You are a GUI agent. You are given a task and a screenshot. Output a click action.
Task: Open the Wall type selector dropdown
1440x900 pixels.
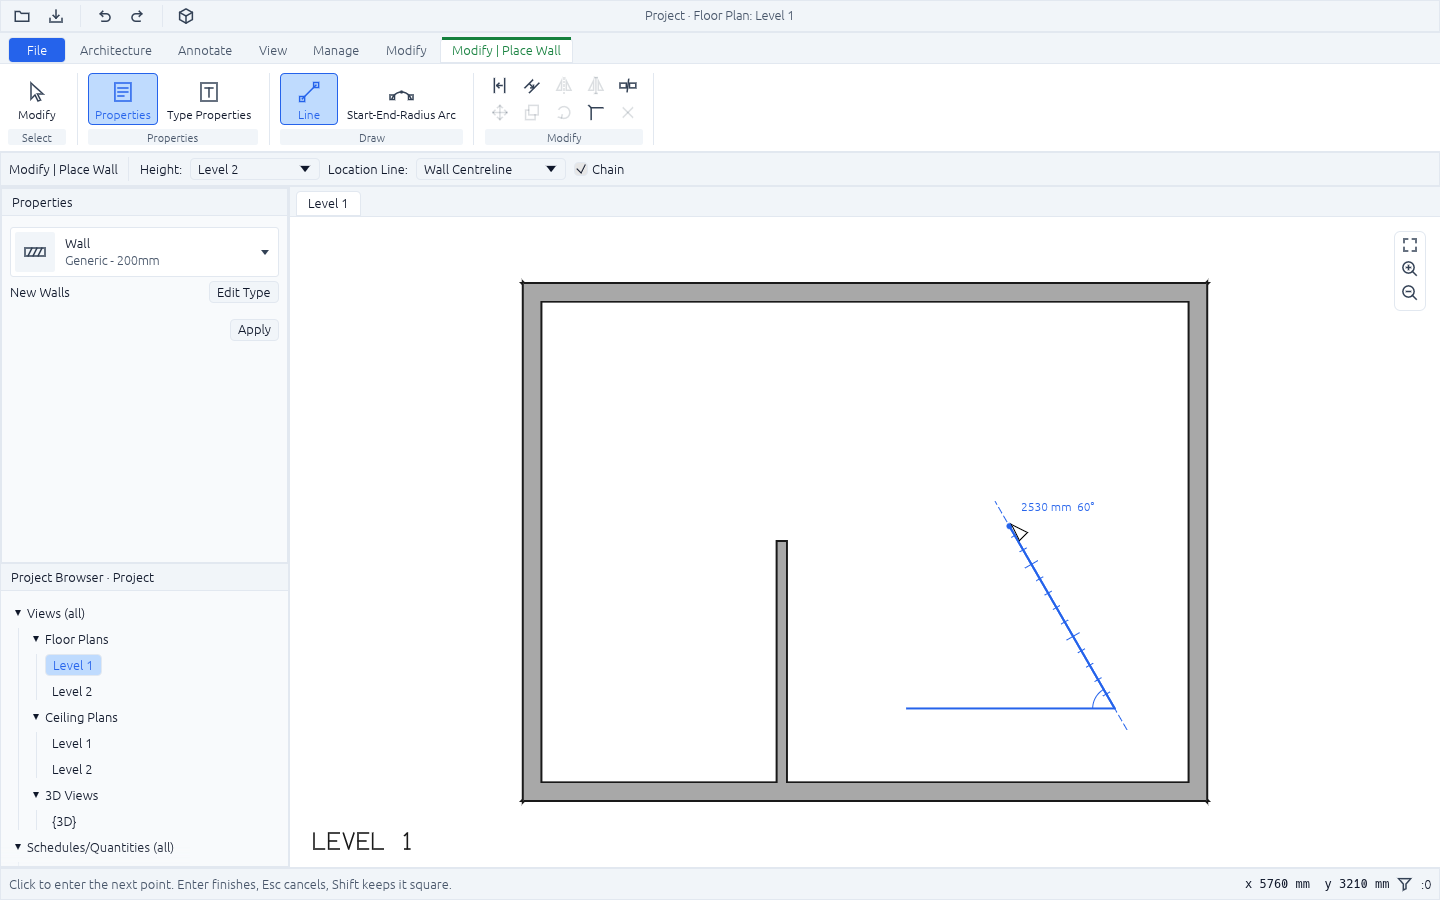[x=145, y=252]
